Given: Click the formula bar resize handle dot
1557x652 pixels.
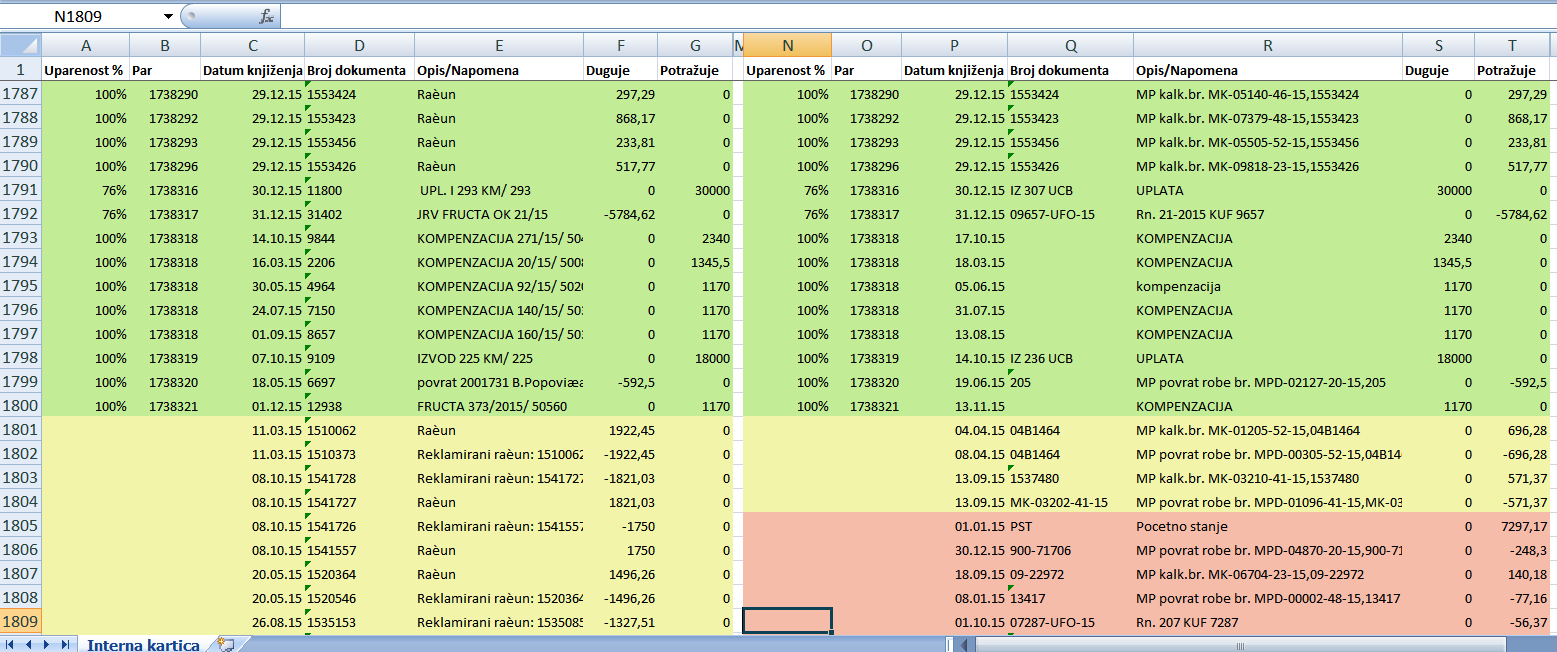Looking at the screenshot, I should click(x=191, y=16).
